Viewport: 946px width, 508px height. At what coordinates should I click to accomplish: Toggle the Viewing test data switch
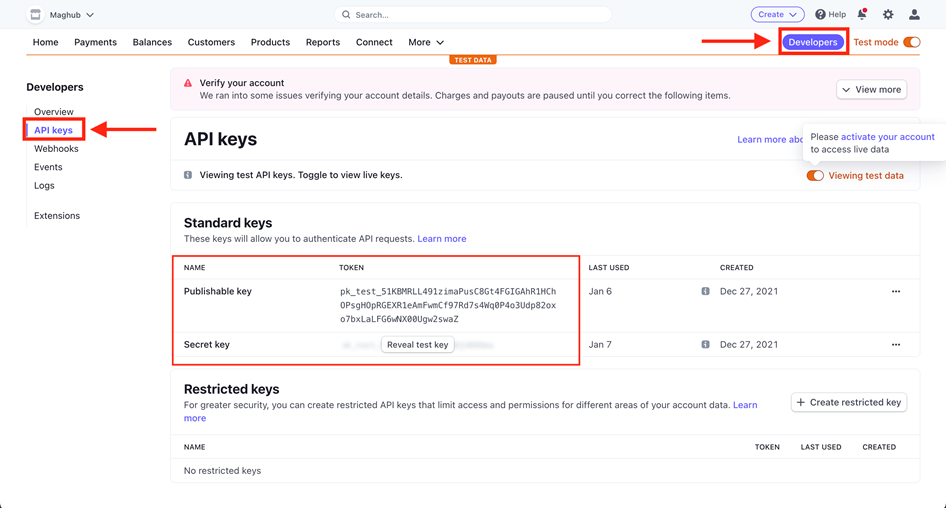(x=815, y=176)
